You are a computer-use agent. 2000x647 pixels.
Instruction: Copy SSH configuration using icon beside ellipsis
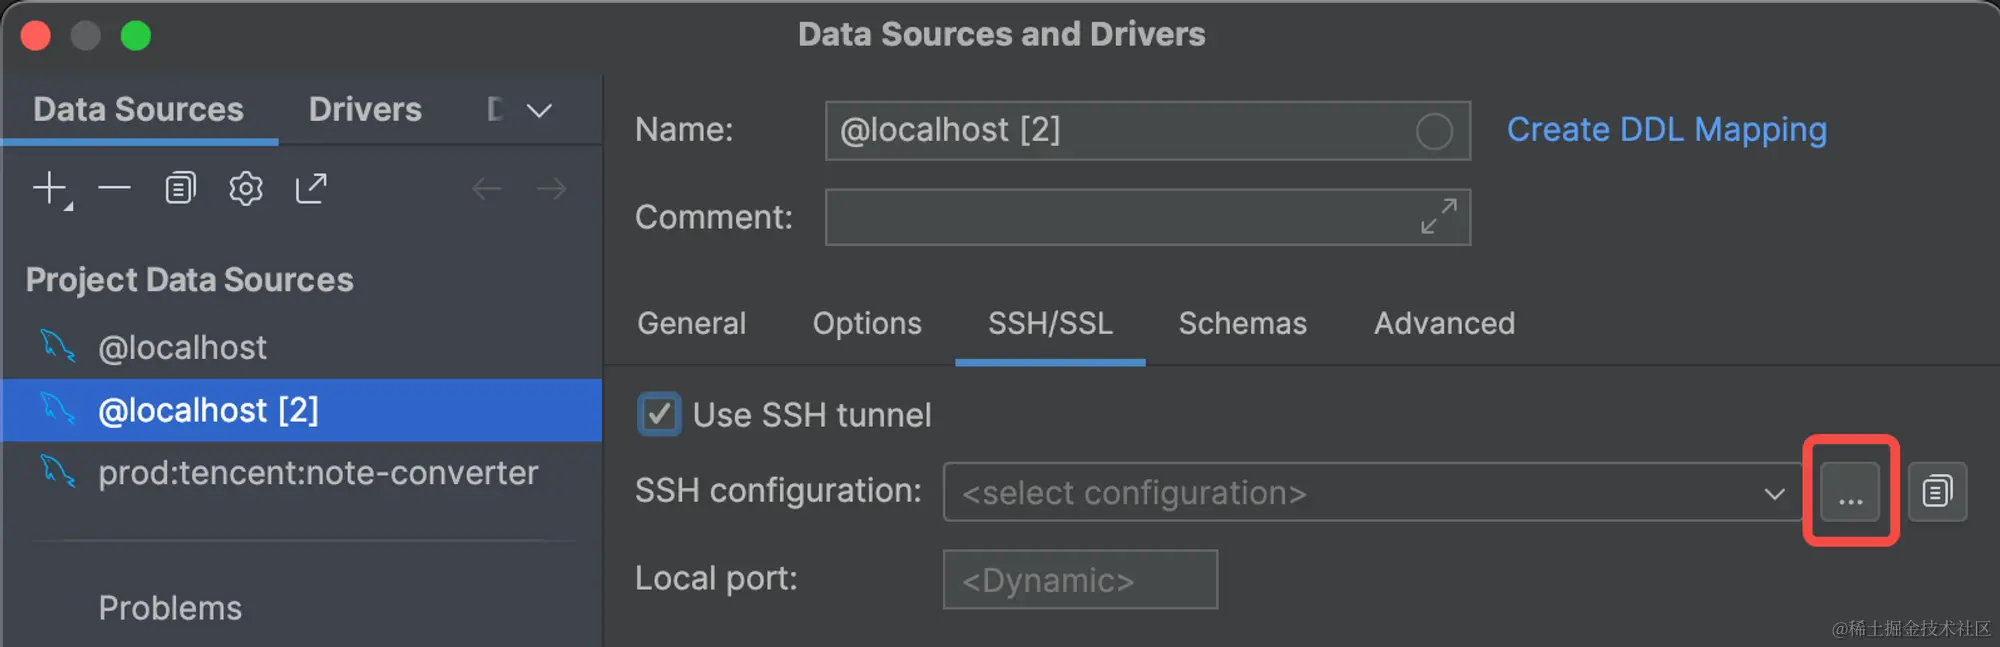tap(1937, 492)
